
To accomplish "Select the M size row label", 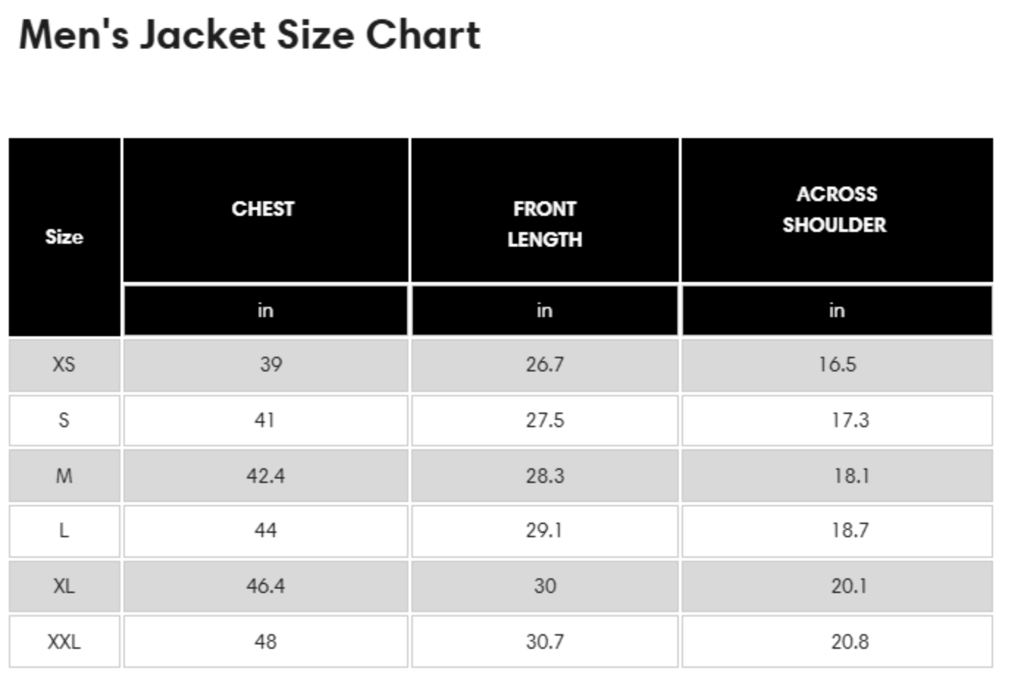I will [64, 476].
